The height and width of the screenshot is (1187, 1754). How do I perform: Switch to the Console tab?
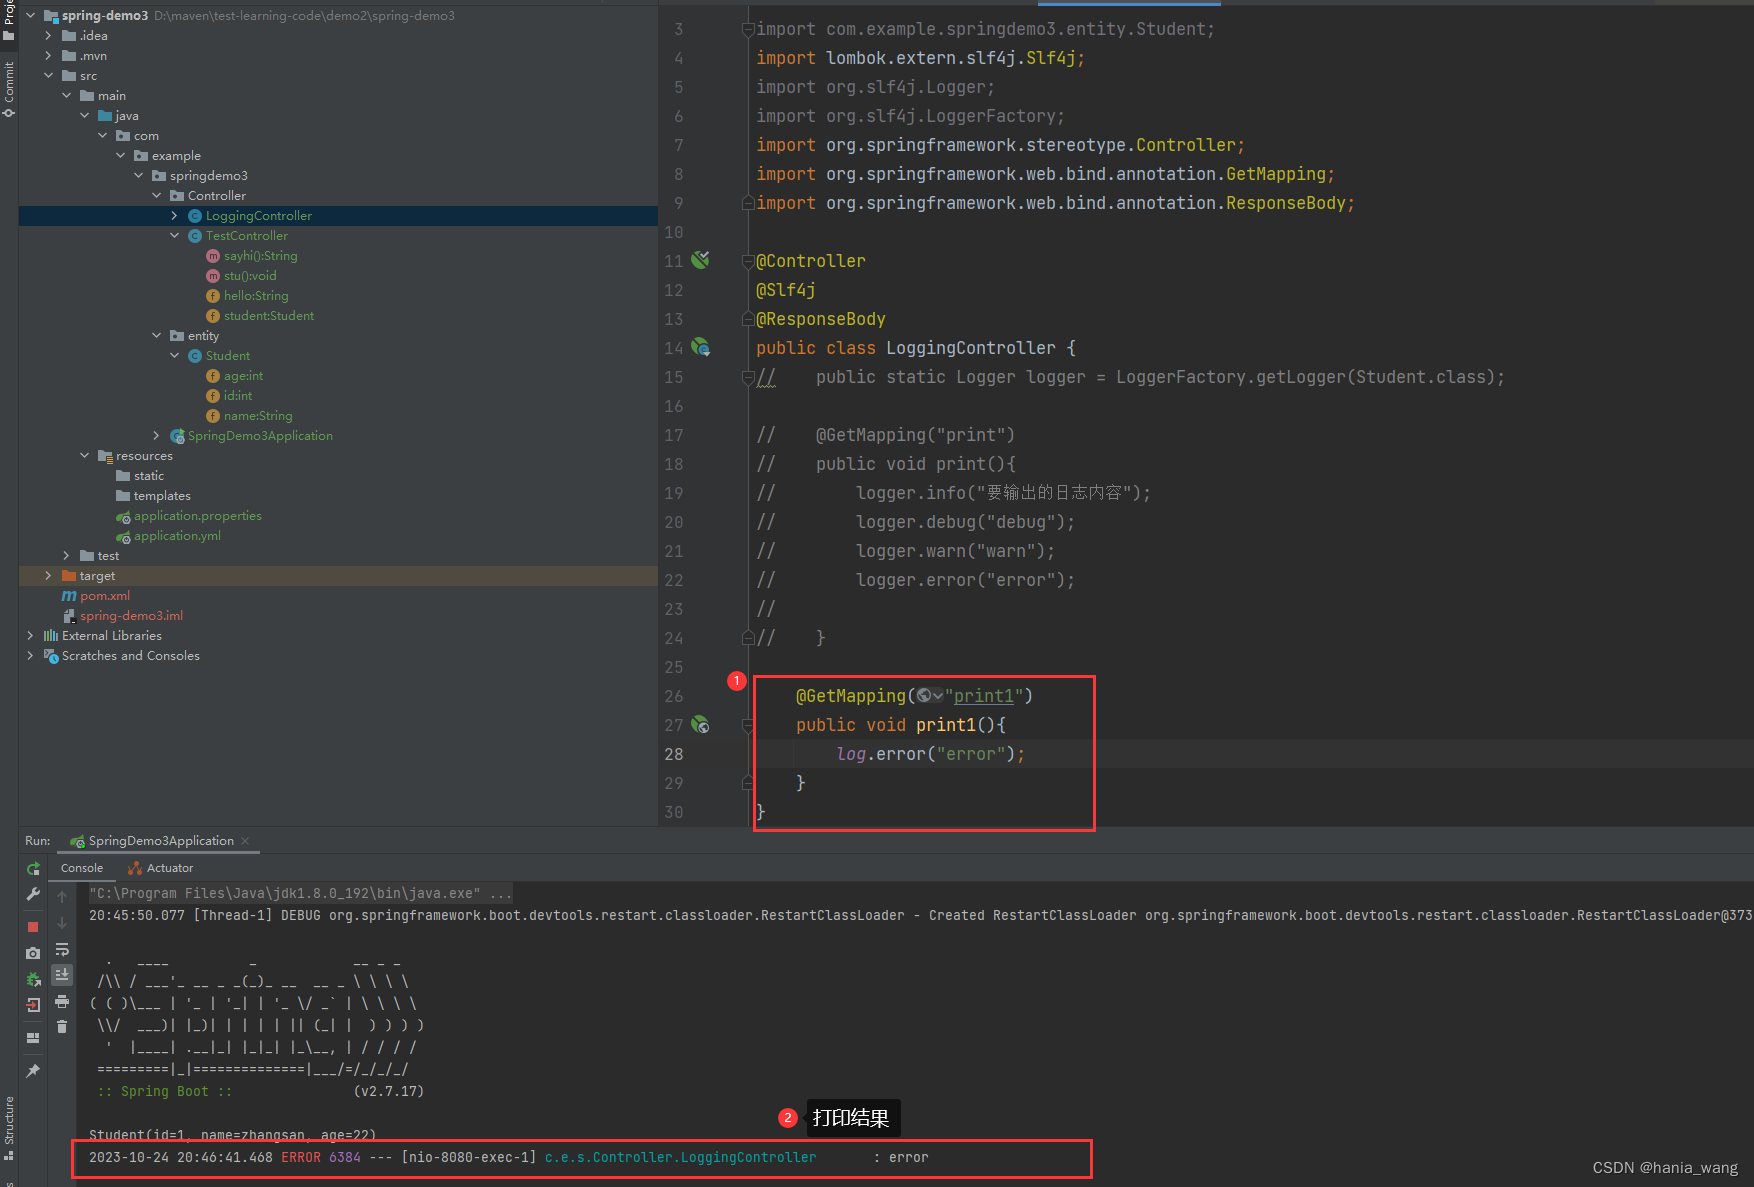[82, 868]
